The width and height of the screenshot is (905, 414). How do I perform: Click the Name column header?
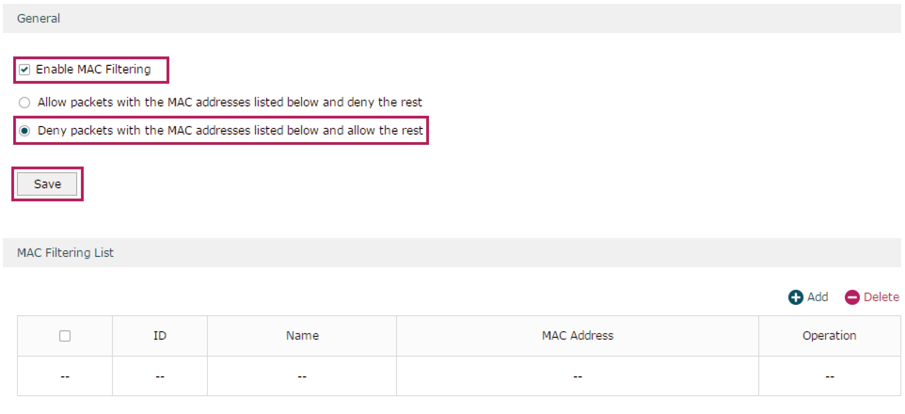tap(302, 335)
